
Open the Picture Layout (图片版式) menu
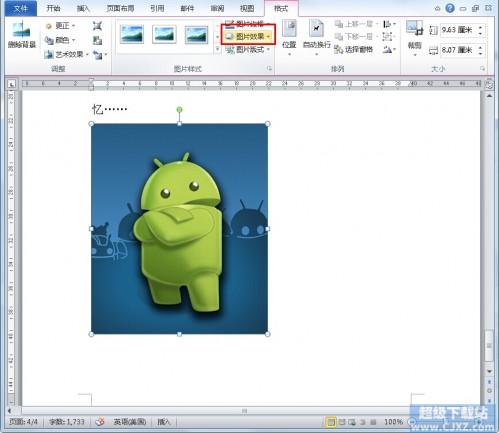247,50
